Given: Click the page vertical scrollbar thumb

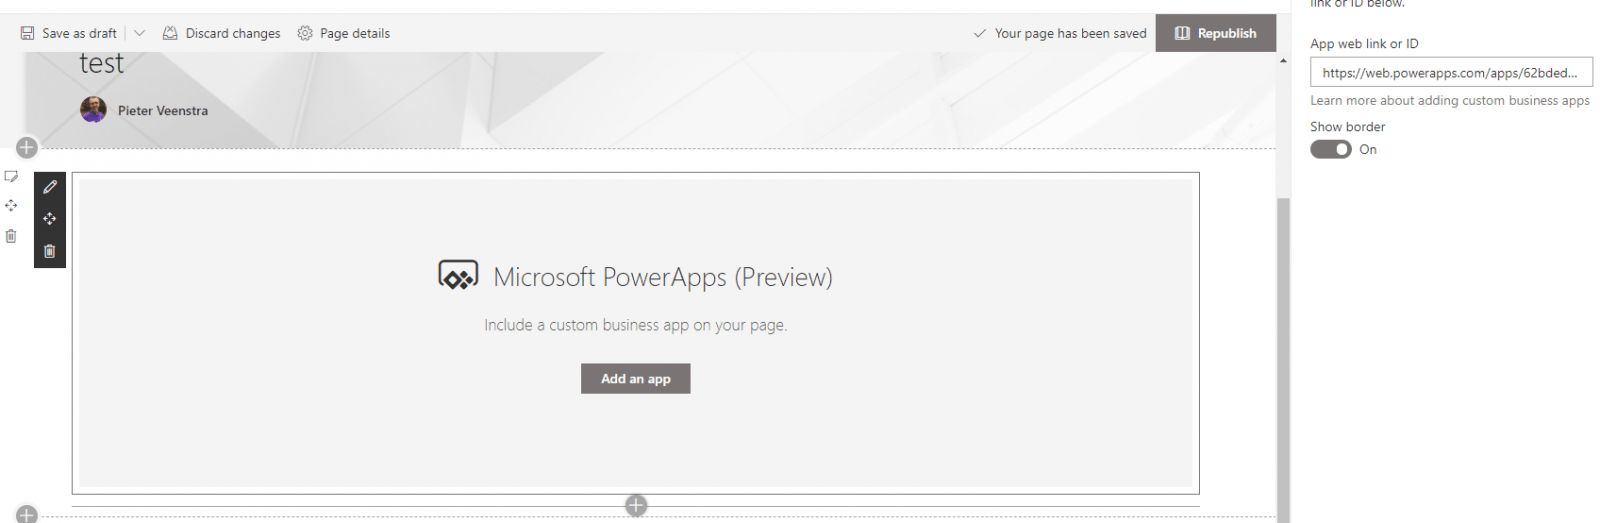Looking at the screenshot, I should [x=1283, y=358].
